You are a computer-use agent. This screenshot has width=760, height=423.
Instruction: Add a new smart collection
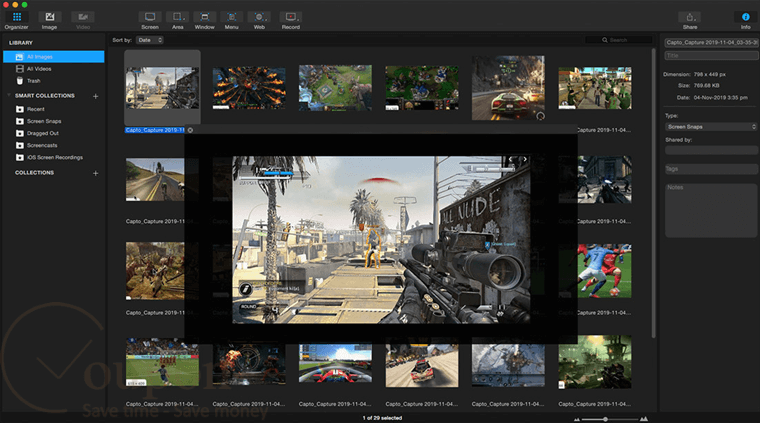(x=95, y=96)
